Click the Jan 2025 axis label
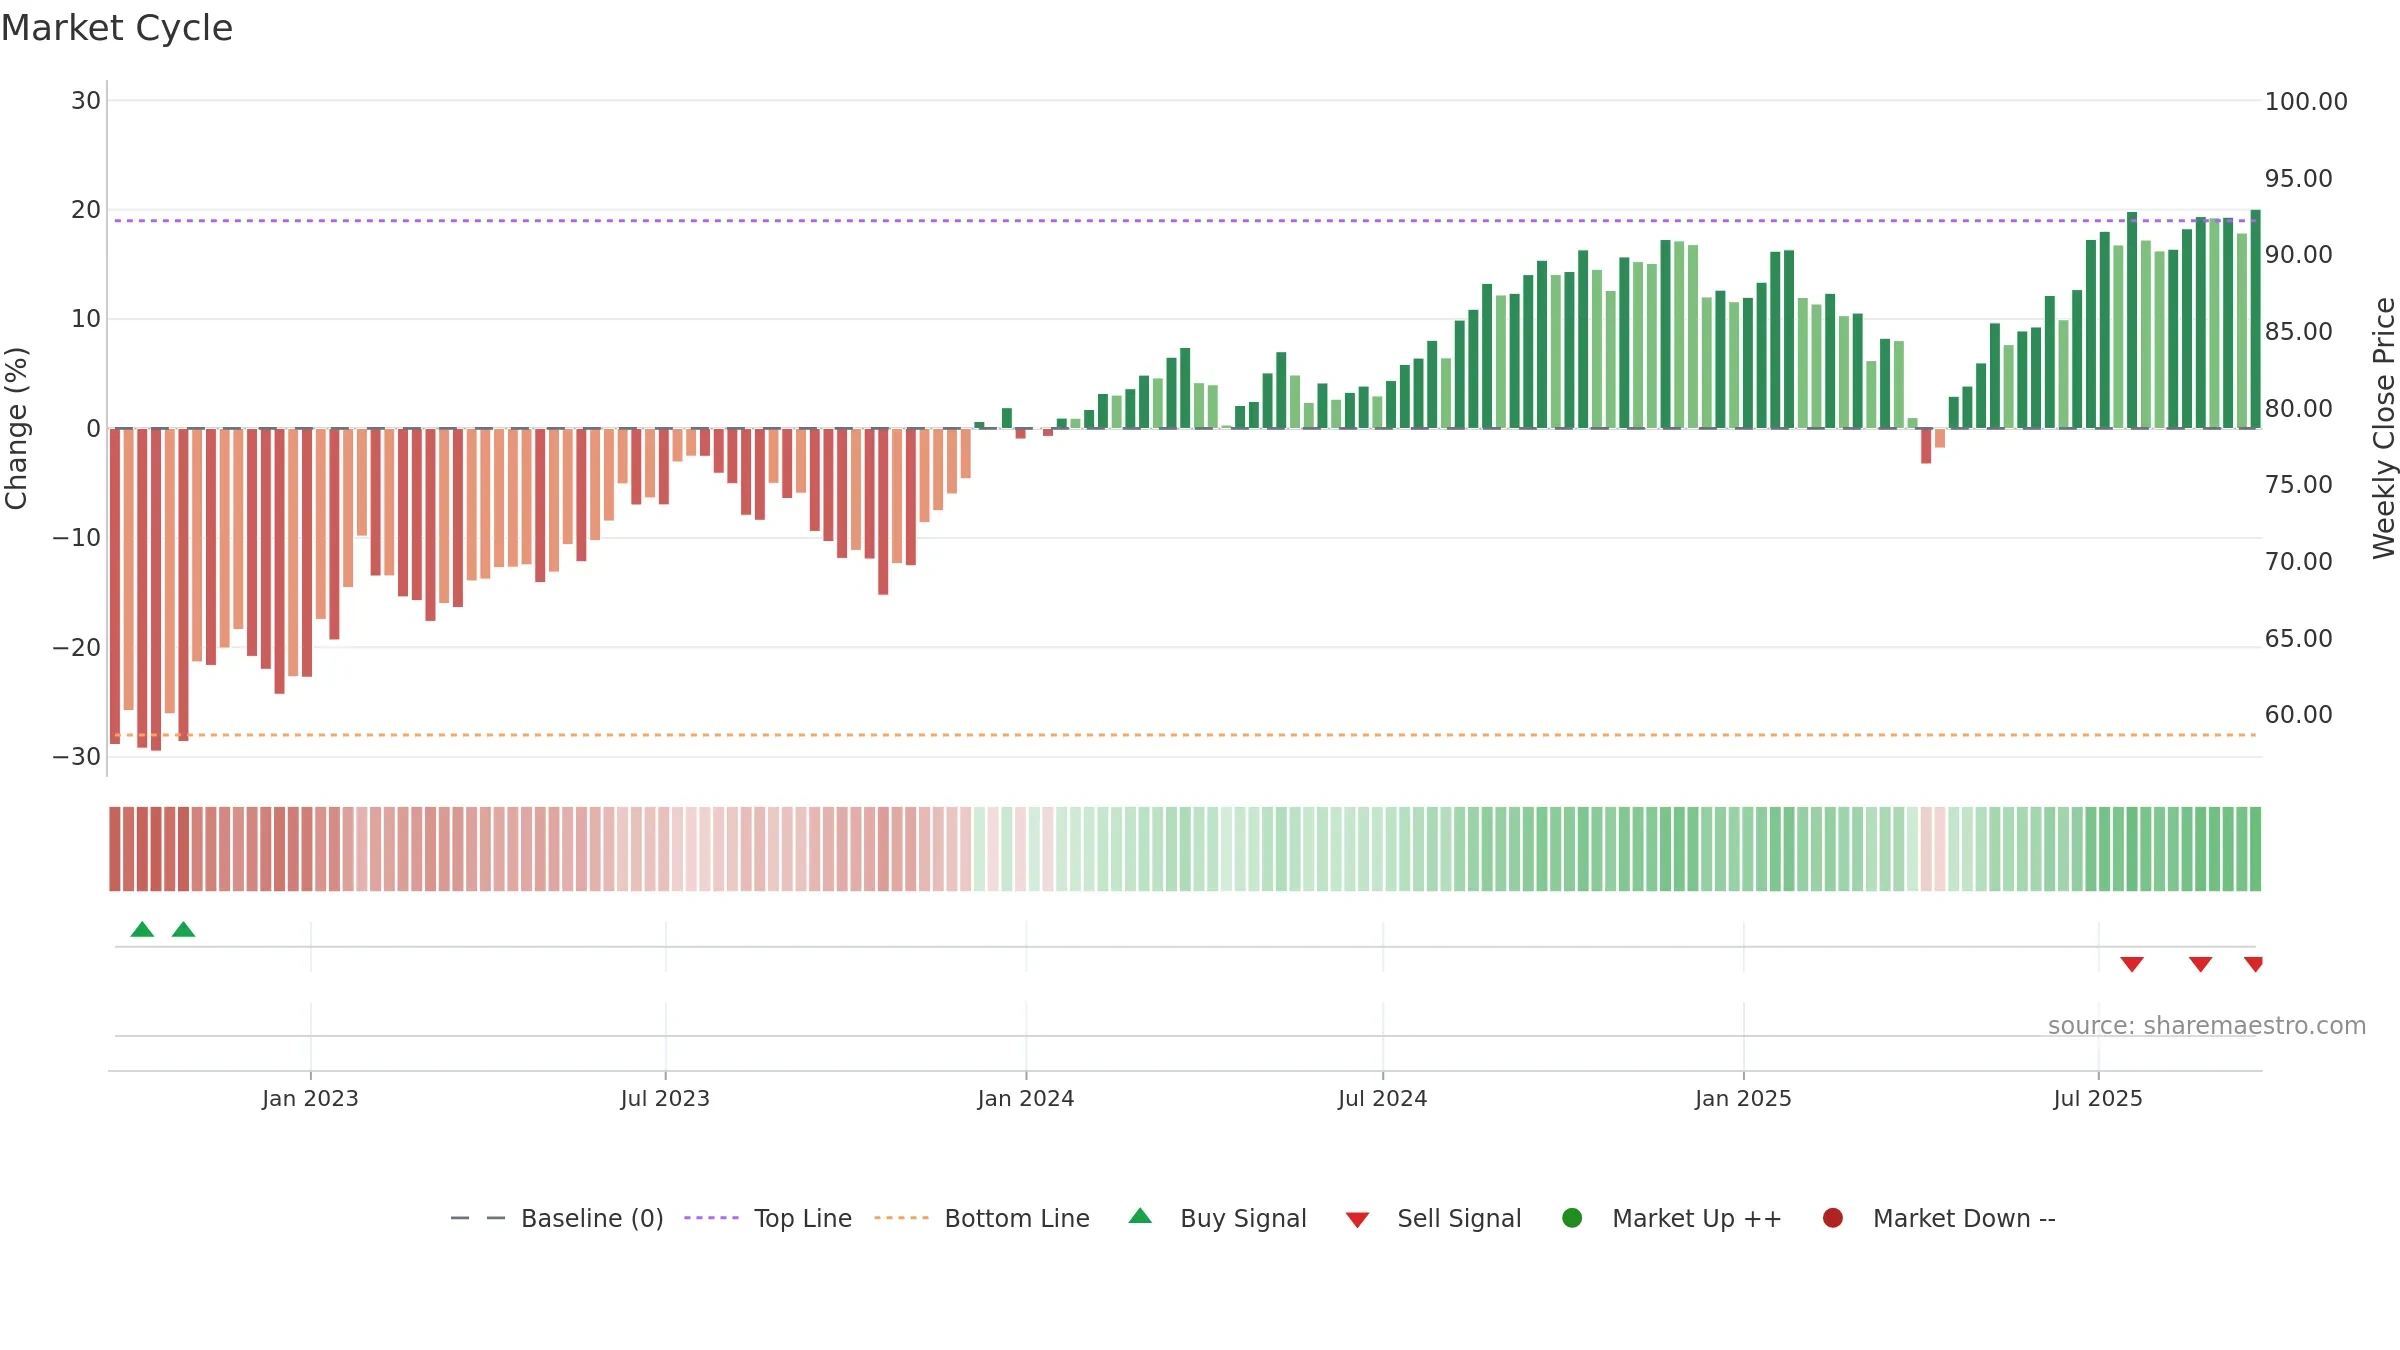The image size is (2400, 1350). (x=1743, y=1098)
